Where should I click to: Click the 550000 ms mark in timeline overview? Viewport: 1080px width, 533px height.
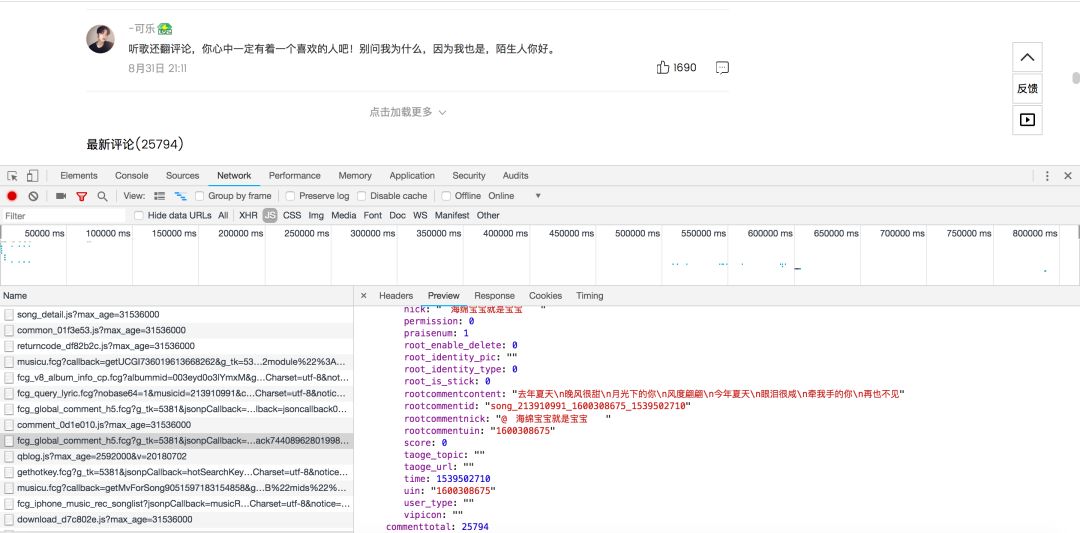pyautogui.click(x=703, y=233)
